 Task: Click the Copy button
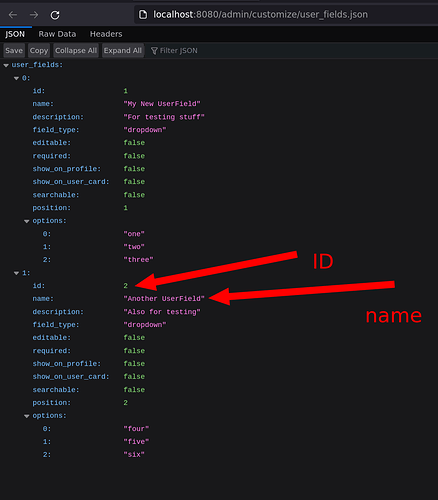pyautogui.click(x=39, y=51)
